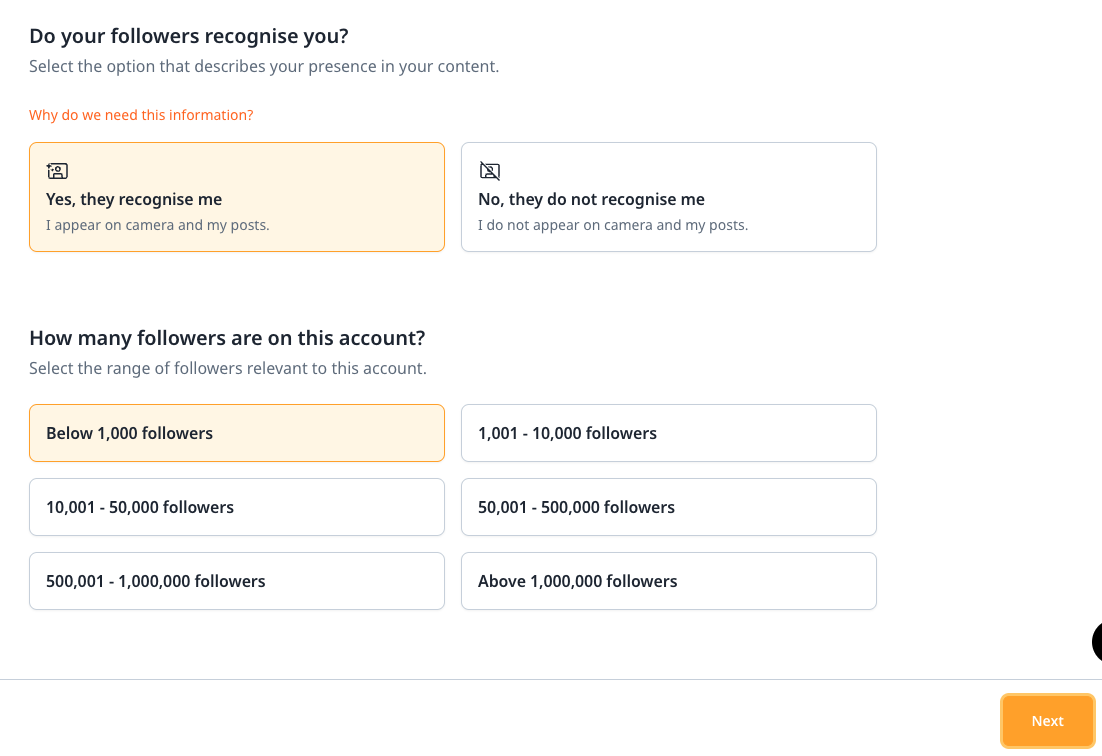Screen dimensions: 1102x756
Task: Click 'Select the option that describes' subtitle
Action: [x=264, y=66]
